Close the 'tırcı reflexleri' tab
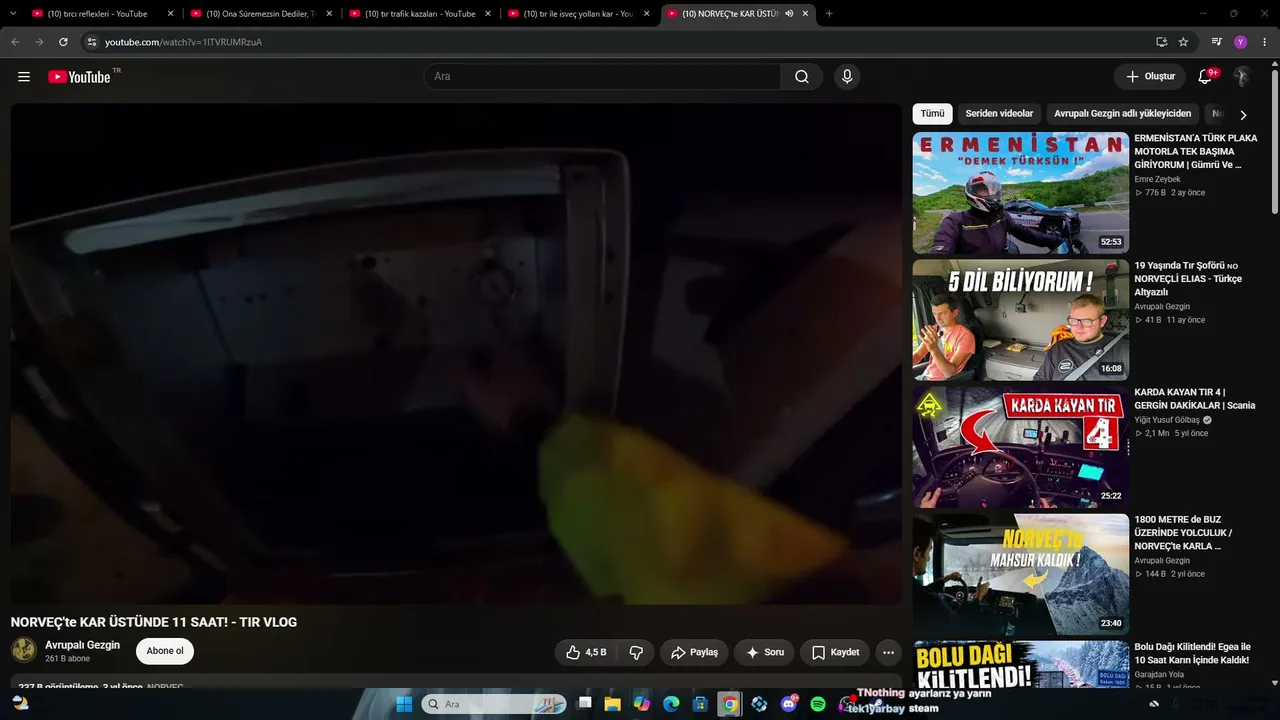This screenshot has height=720, width=1280. (170, 14)
